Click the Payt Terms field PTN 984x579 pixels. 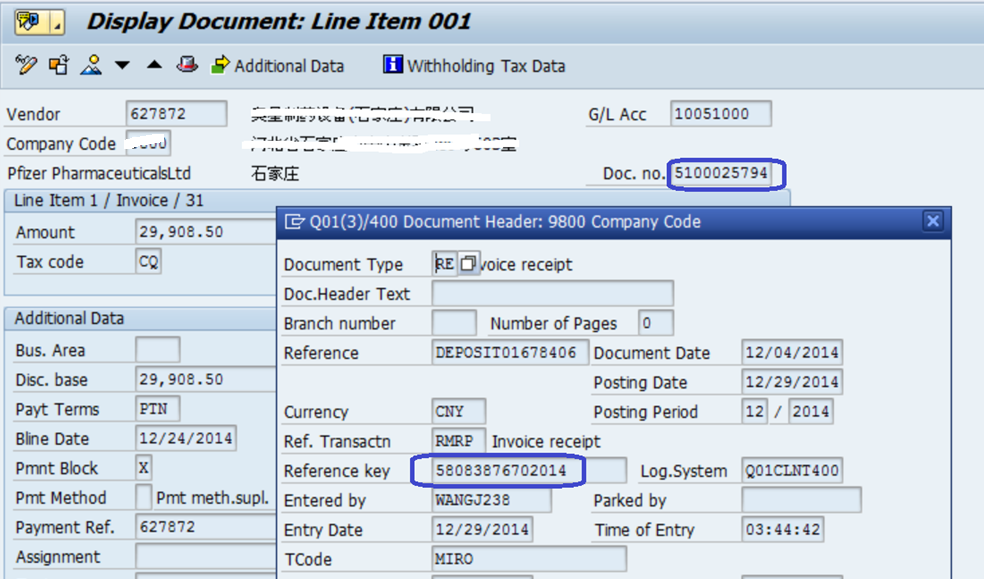[158, 408]
